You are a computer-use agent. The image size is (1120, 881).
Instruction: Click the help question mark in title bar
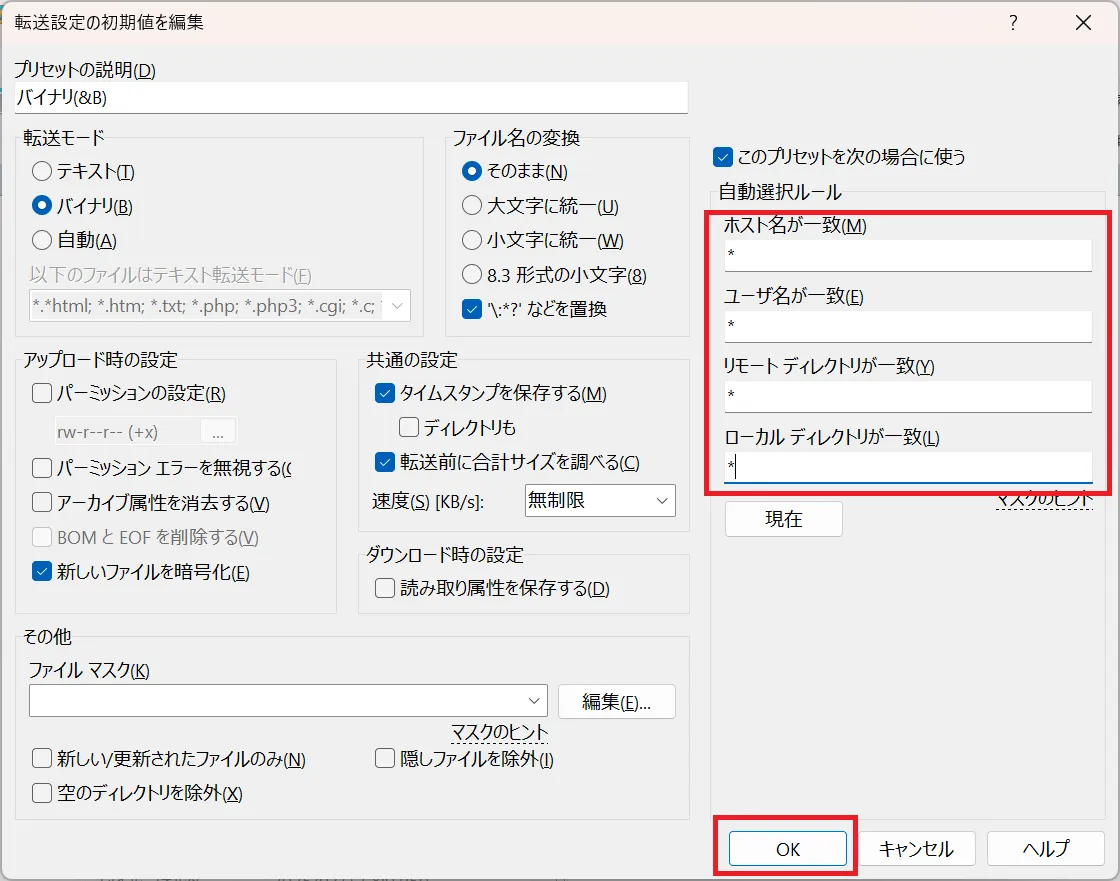[x=1013, y=23]
